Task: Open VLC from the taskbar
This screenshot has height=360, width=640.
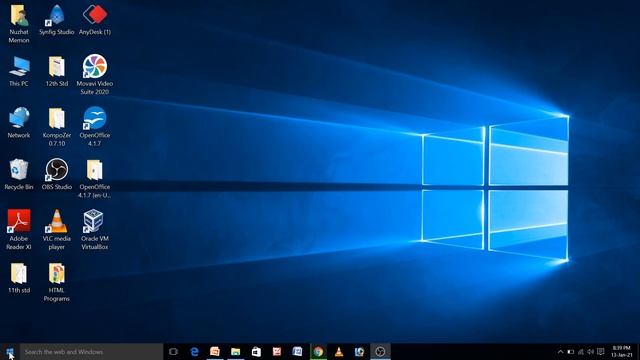Action: pos(339,352)
